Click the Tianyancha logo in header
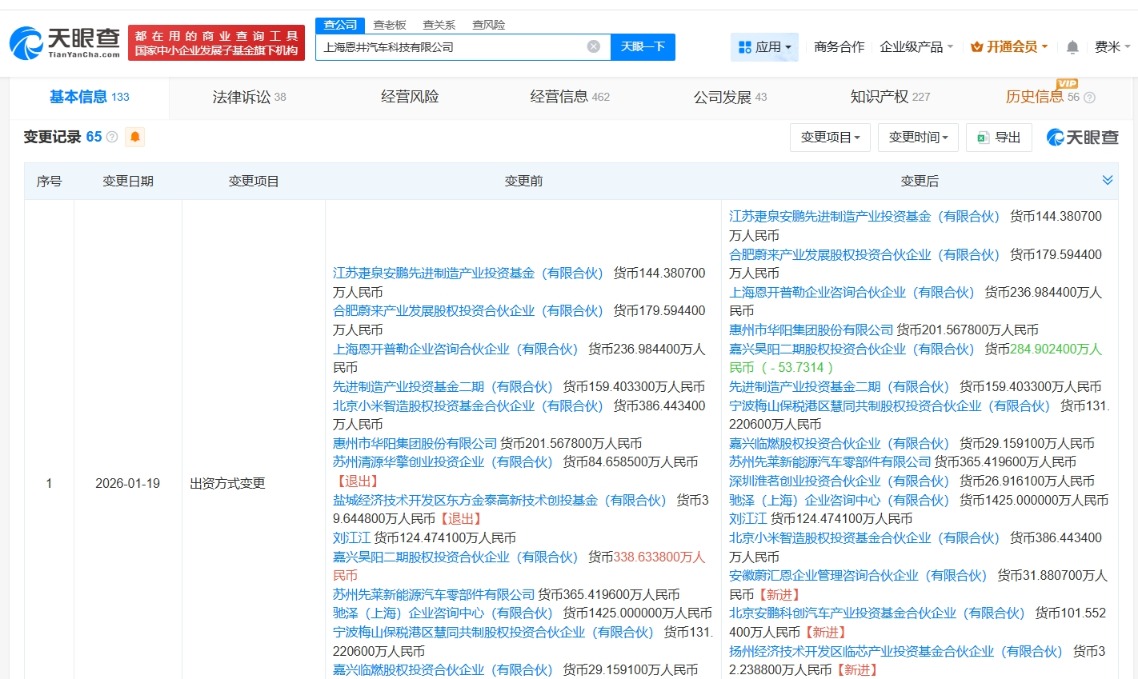The image size is (1138, 679). click(65, 42)
